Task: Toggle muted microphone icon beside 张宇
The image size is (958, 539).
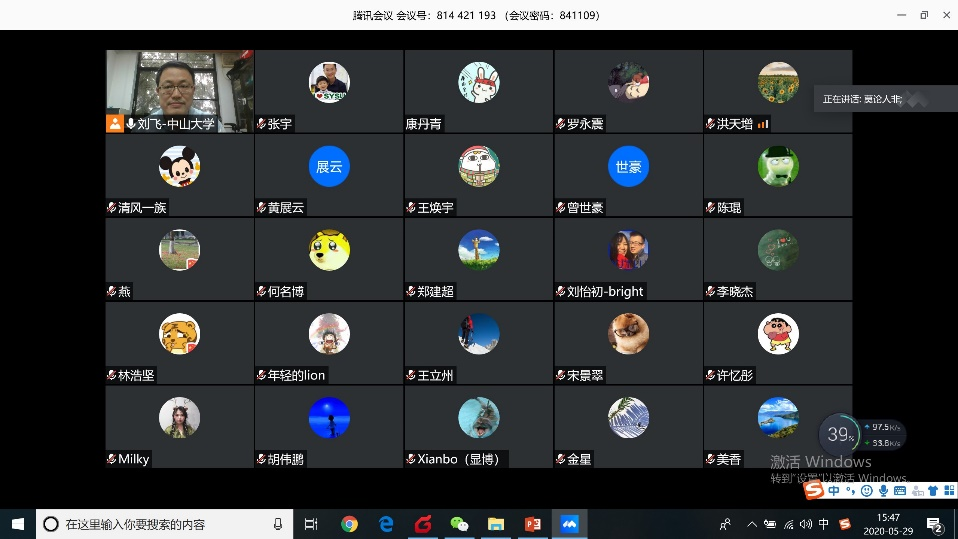Action: point(261,124)
